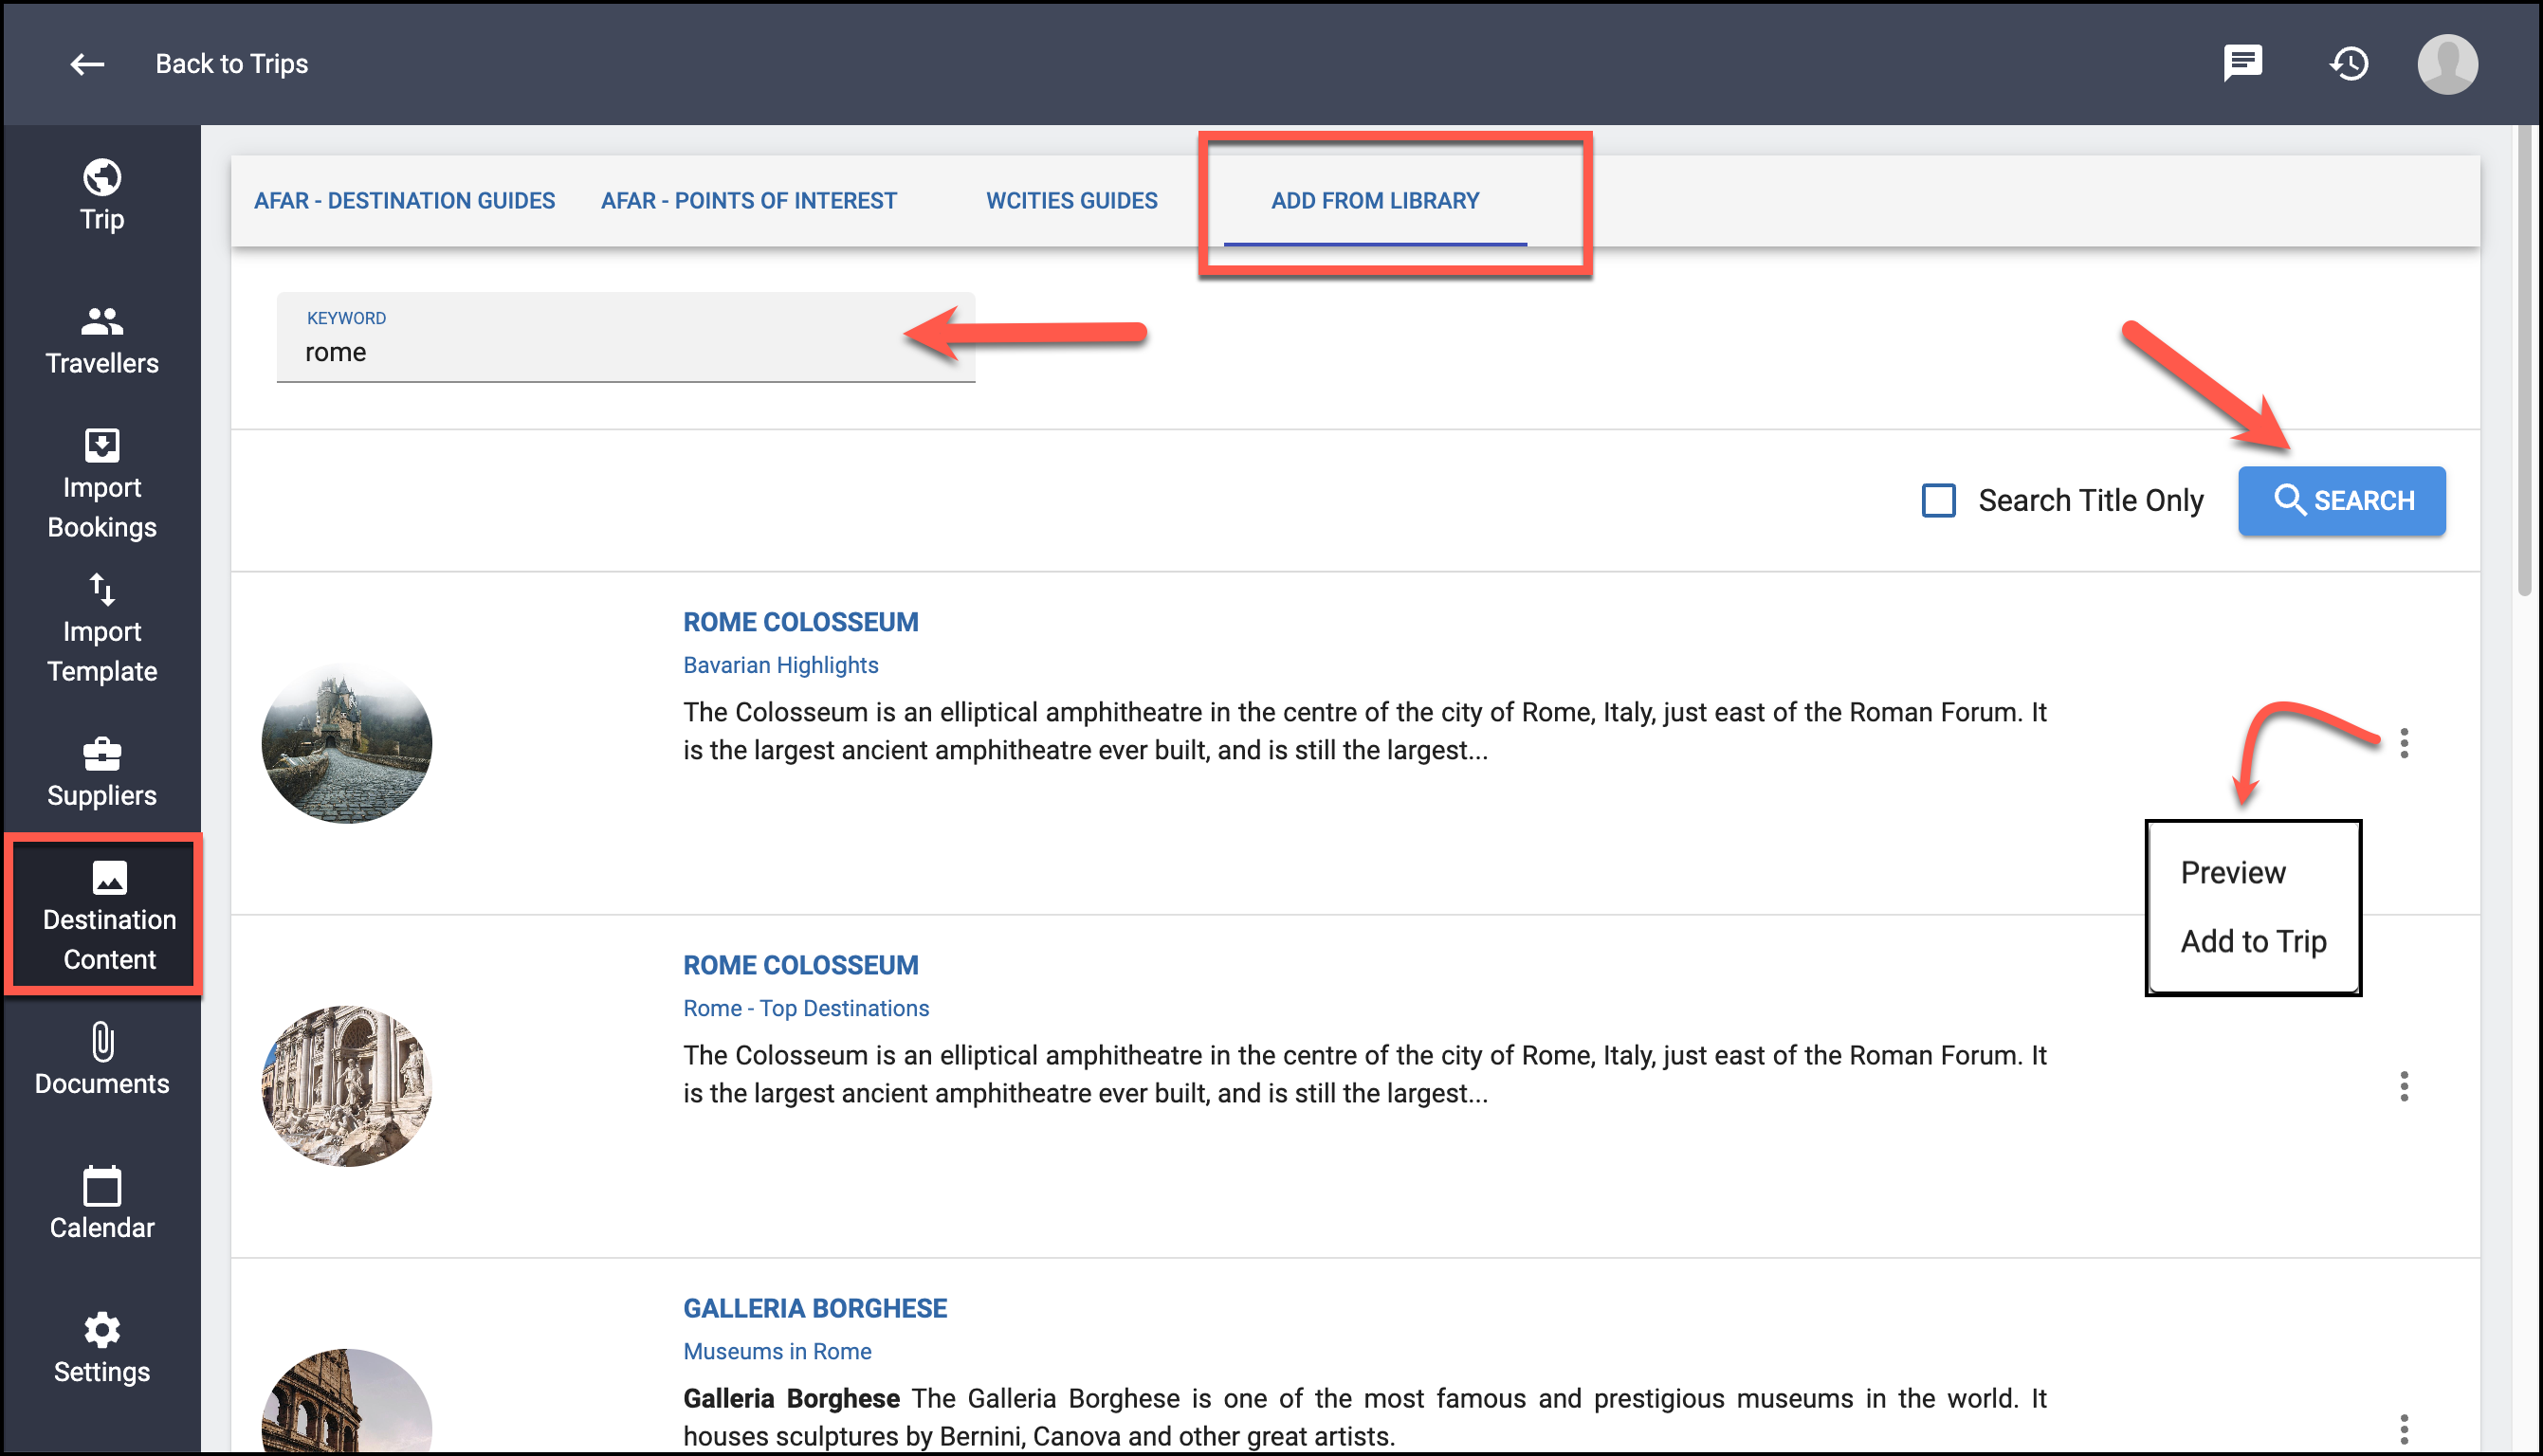This screenshot has width=2543, height=1456.
Task: Open Trip in the sidebar
Action: click(x=102, y=196)
